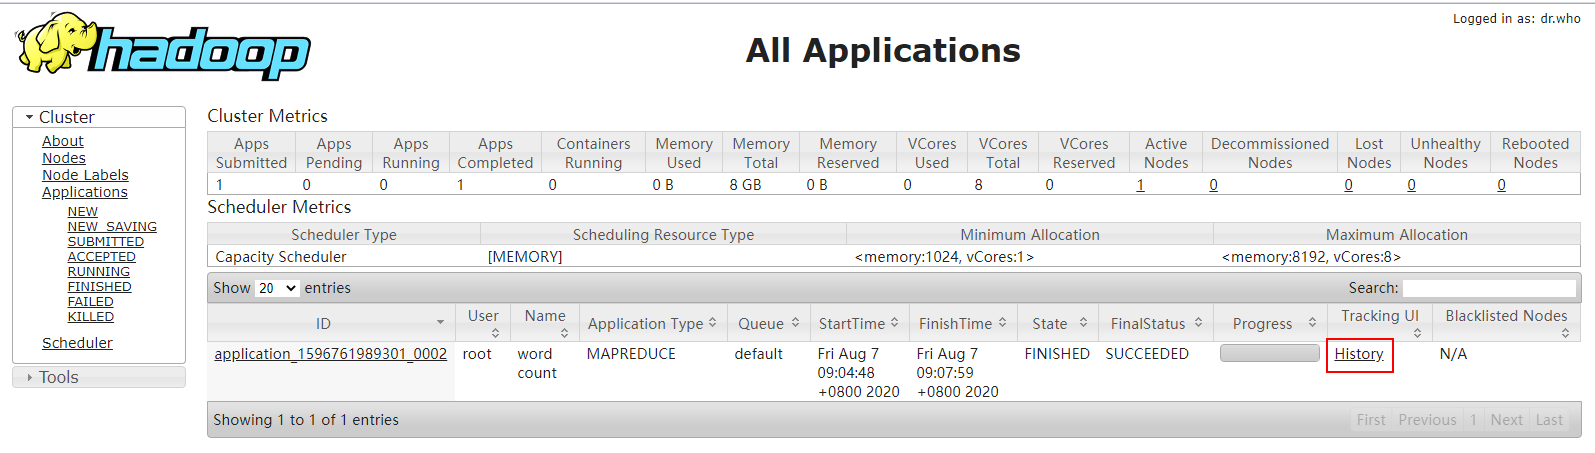This screenshot has width=1595, height=453.
Task: Sort table by ID column arrow
Action: coord(440,322)
